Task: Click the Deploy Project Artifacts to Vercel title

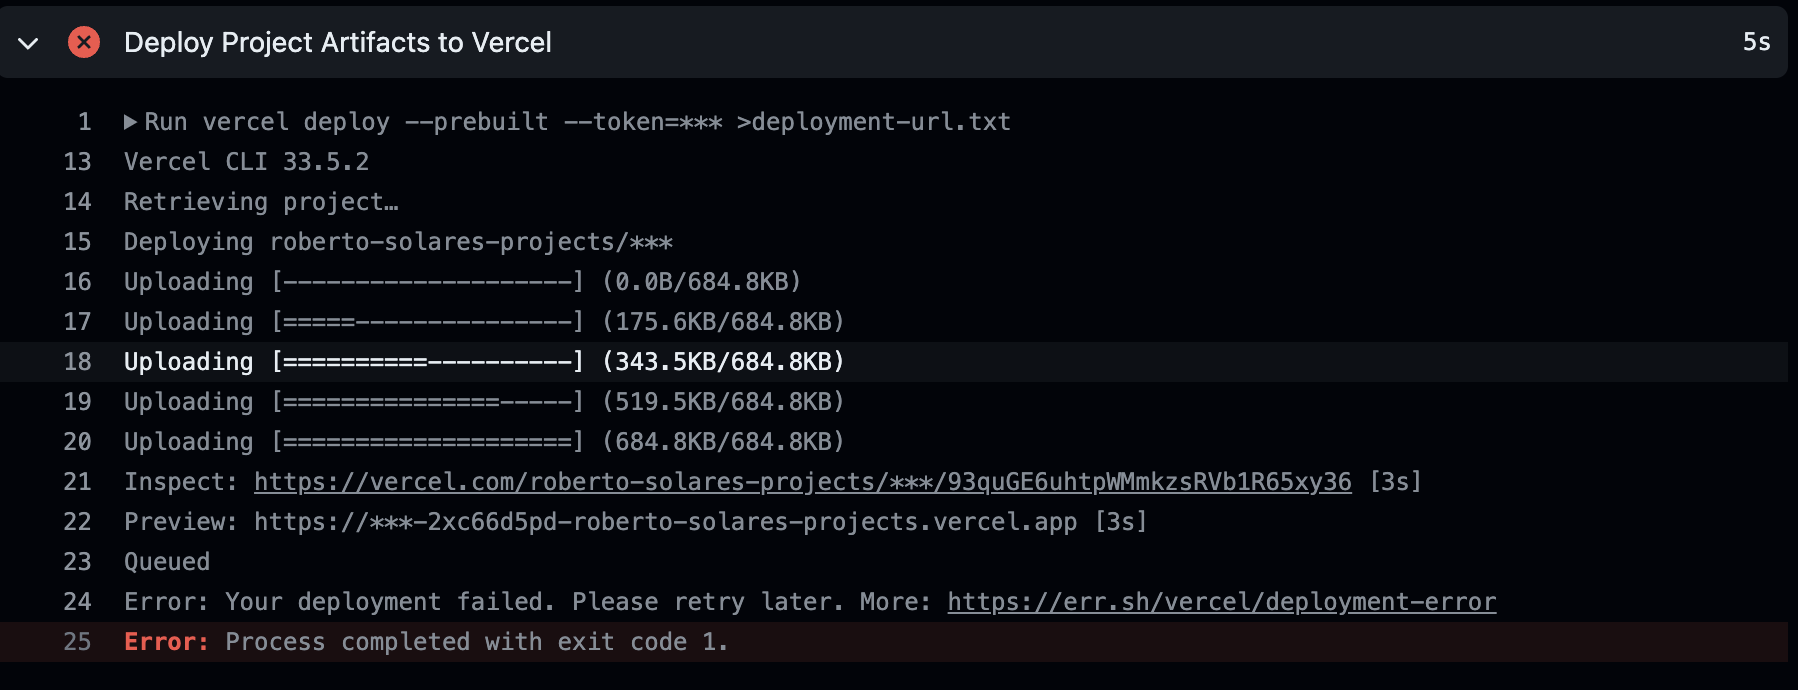Action: tap(337, 42)
